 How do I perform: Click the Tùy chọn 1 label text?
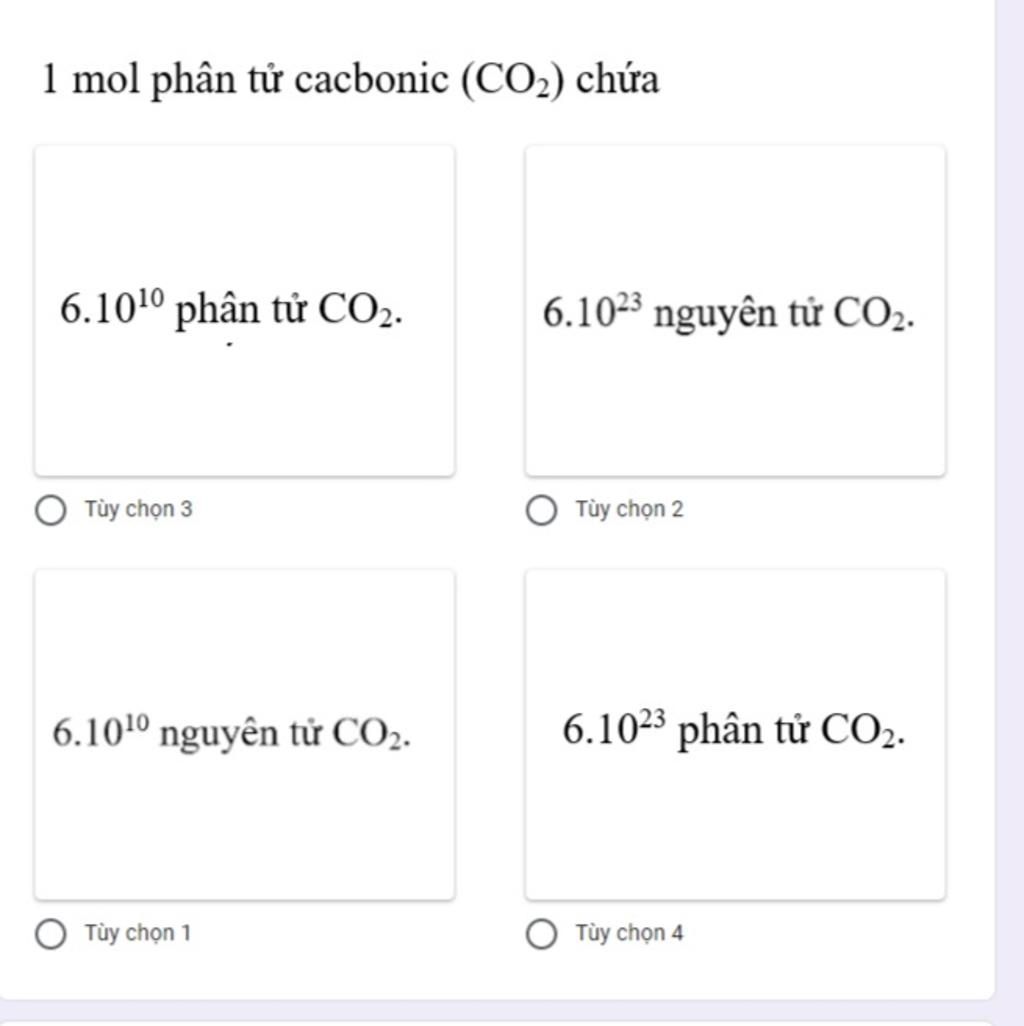click(x=138, y=932)
